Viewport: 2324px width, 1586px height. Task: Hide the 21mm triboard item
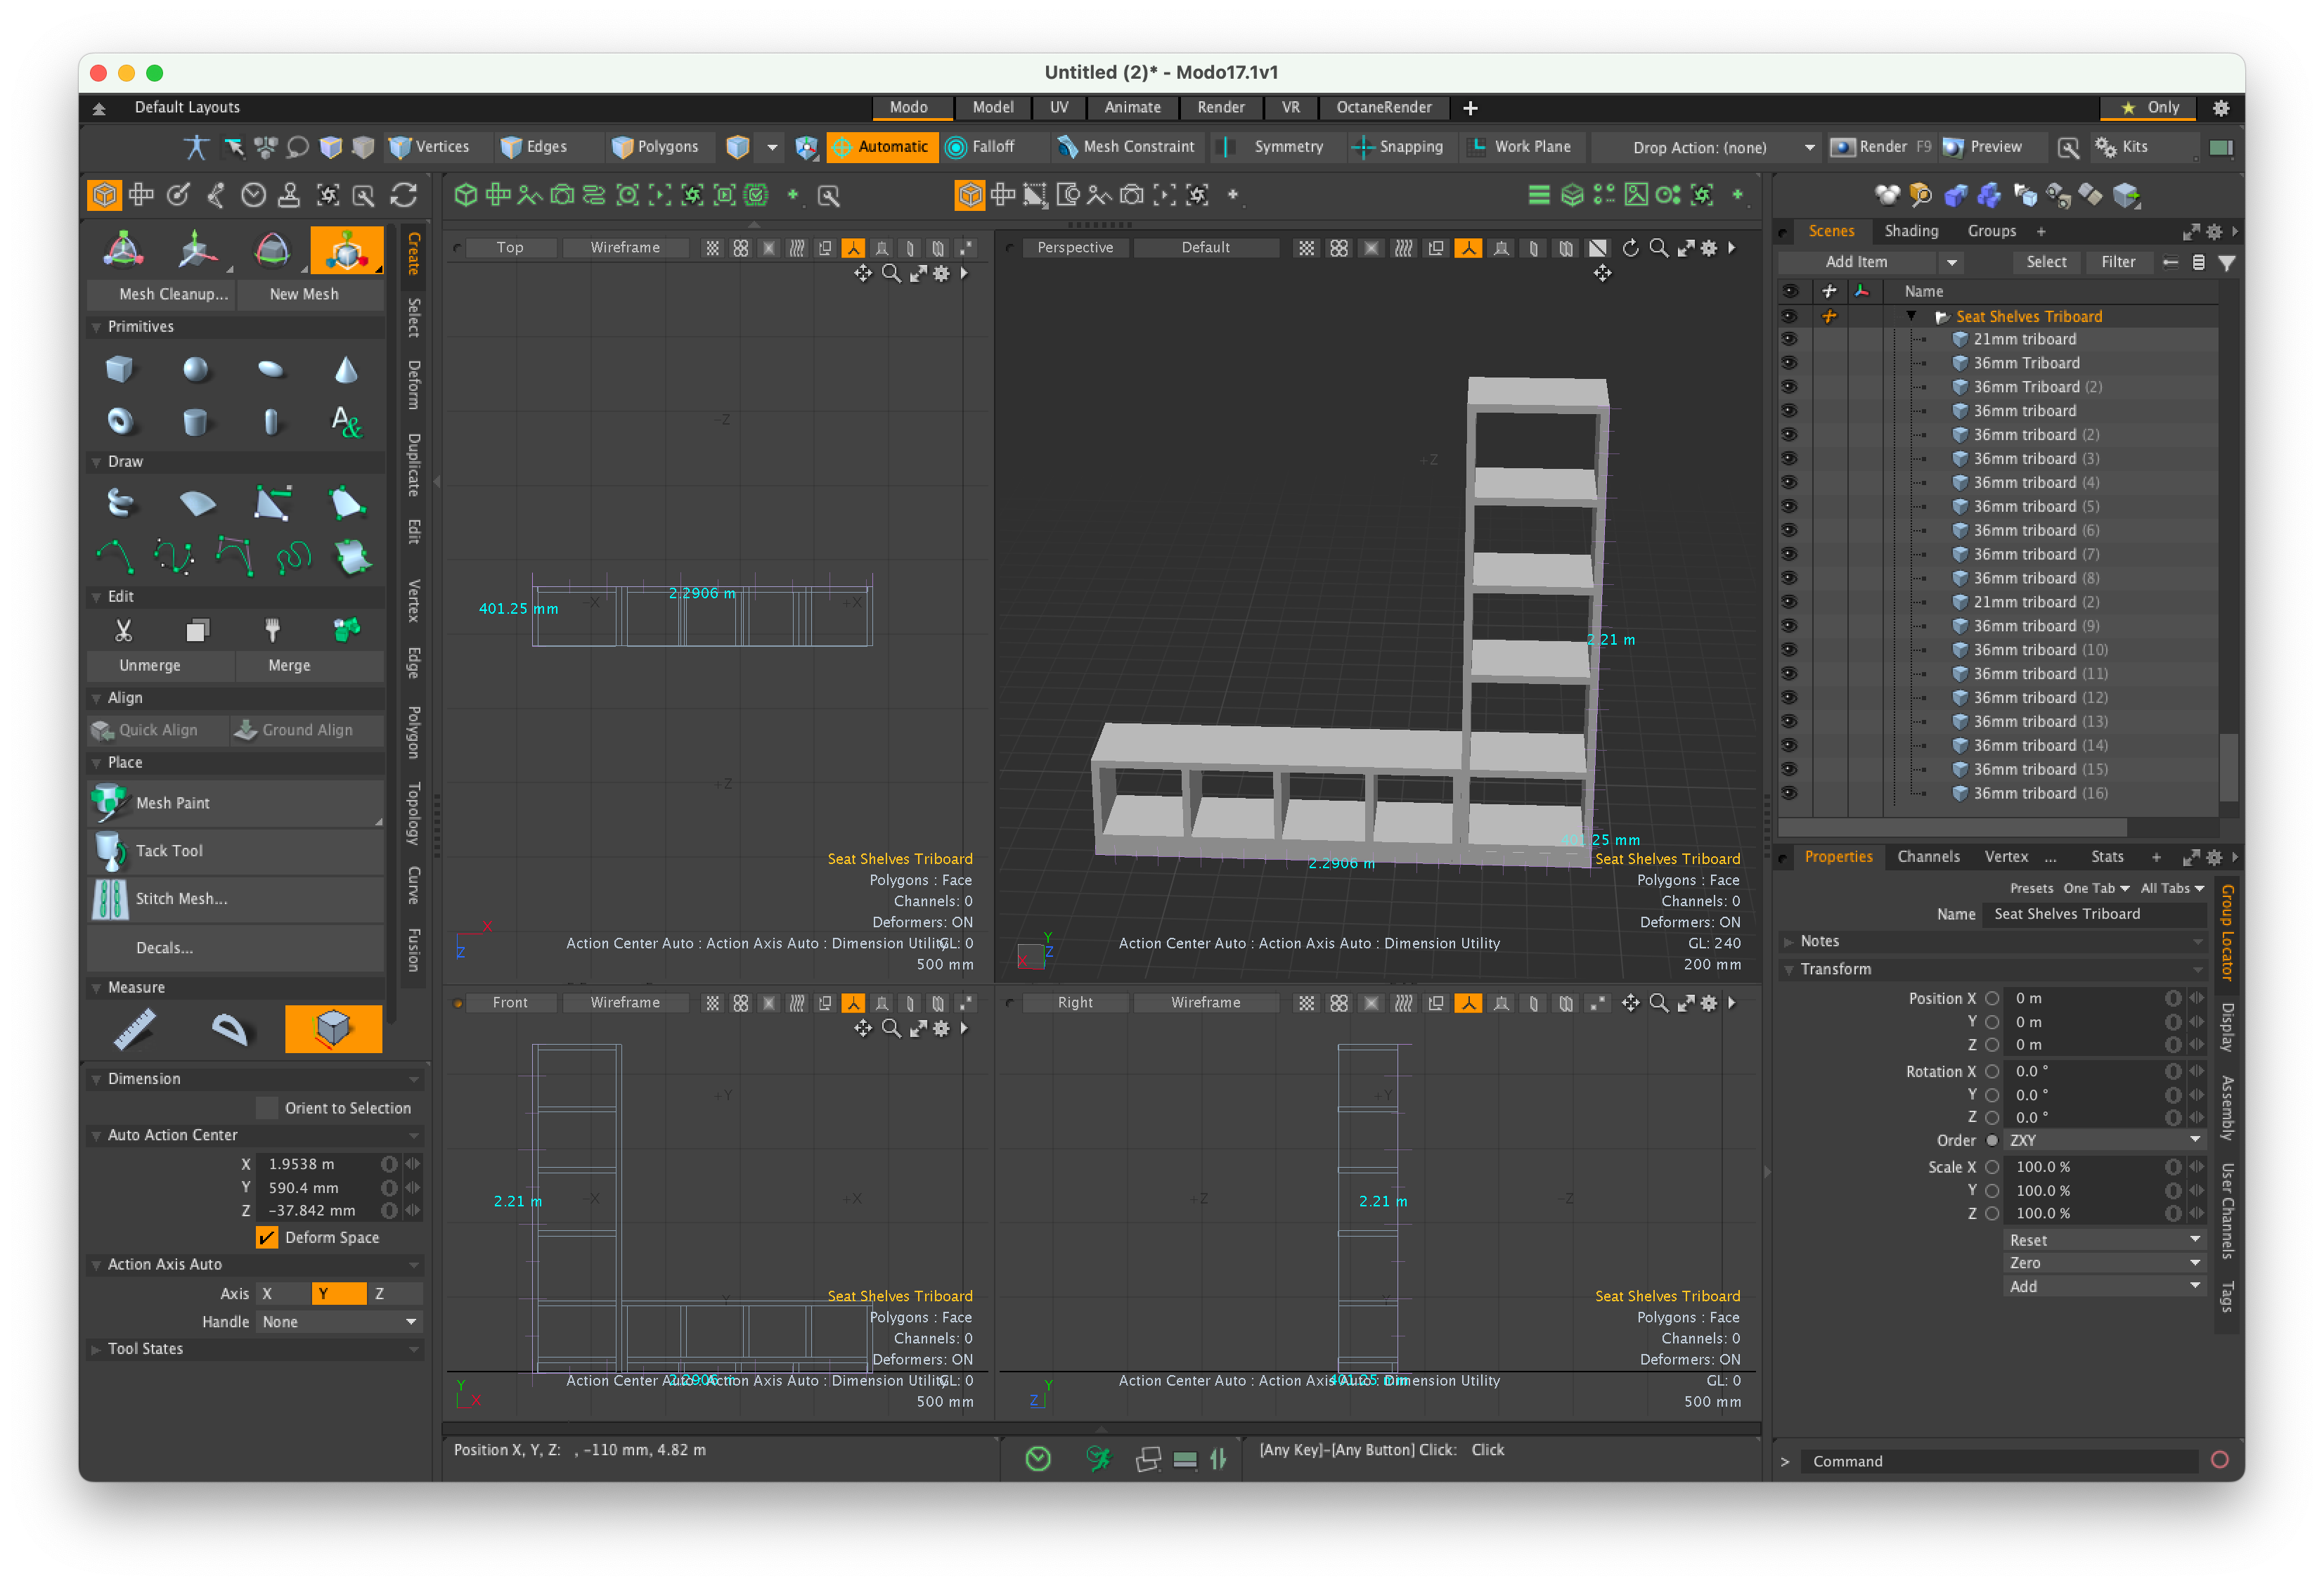tap(1790, 340)
